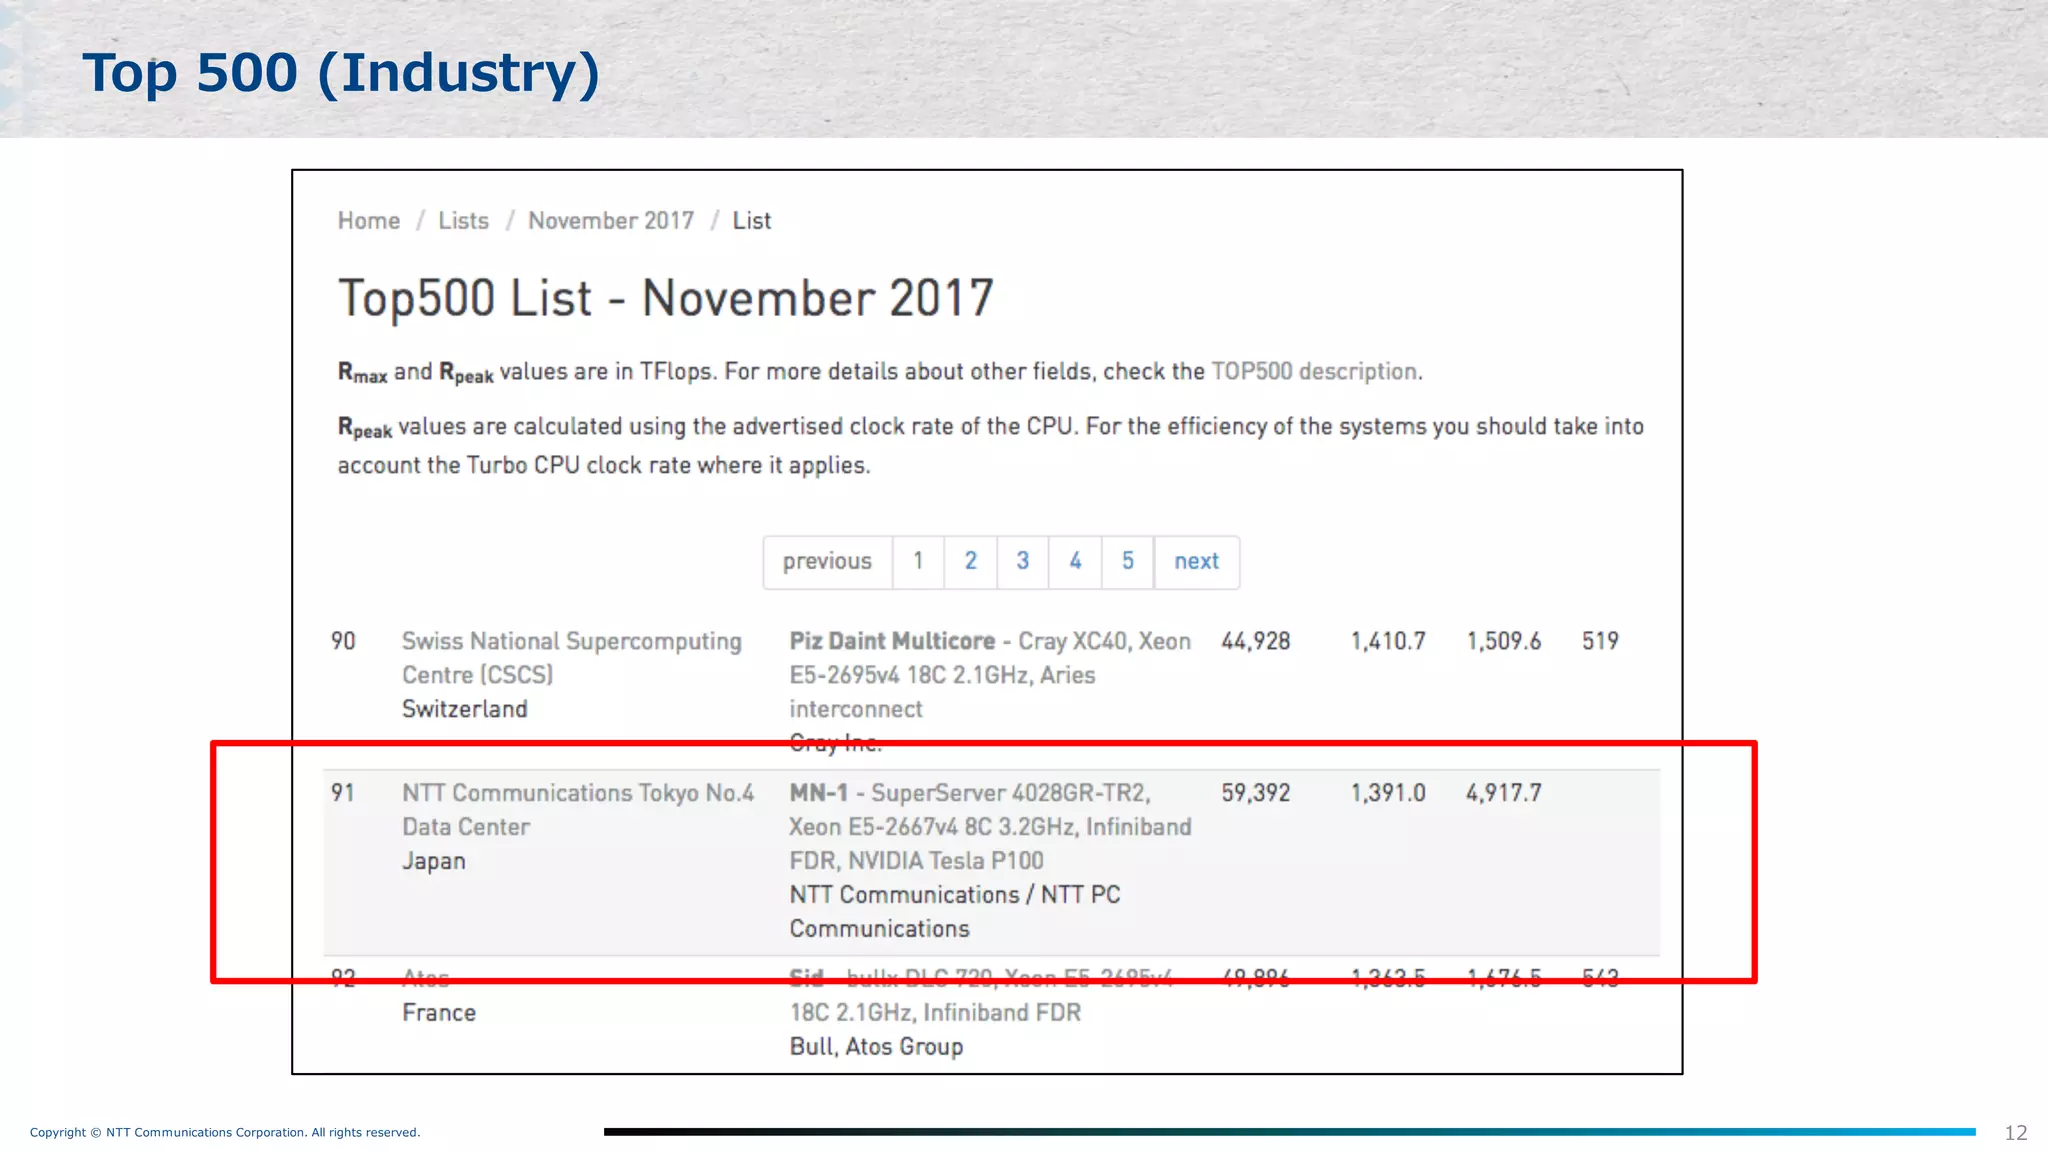This screenshot has height=1152, width=2048.
Task: Select Rpeak value 4,917.7
Action: 1504,793
